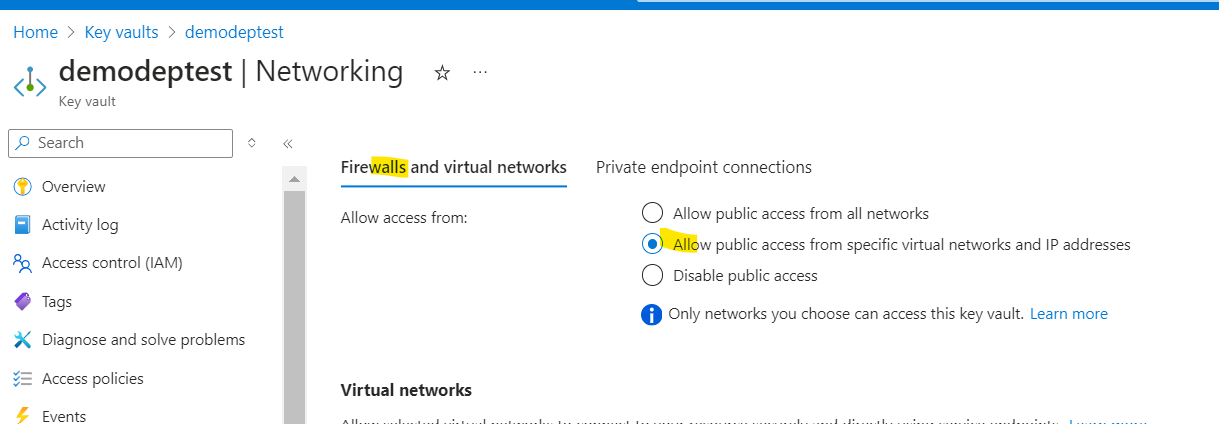Navigate to Key vaults breadcrumb
Screen dimensions: 1219x424
pyautogui.click(x=121, y=32)
